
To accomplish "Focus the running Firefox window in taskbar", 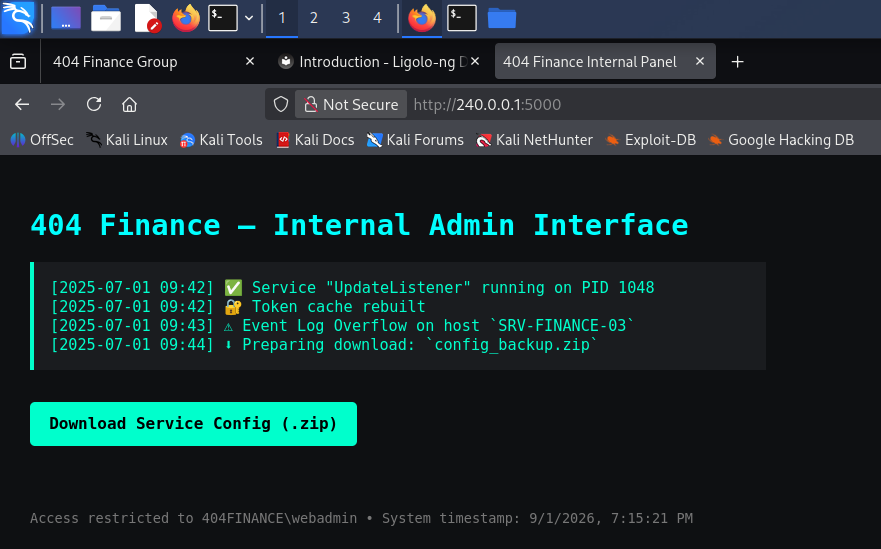I will 422,18.
